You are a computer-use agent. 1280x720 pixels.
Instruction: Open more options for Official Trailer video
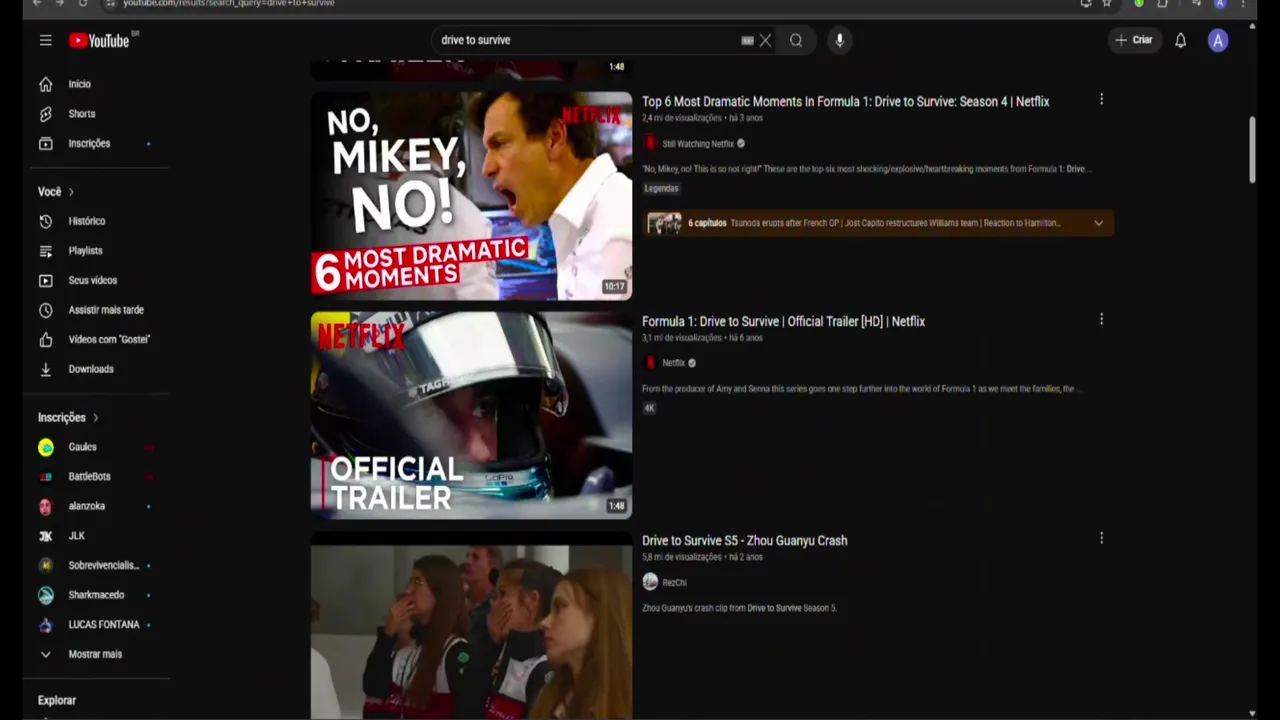(1101, 319)
